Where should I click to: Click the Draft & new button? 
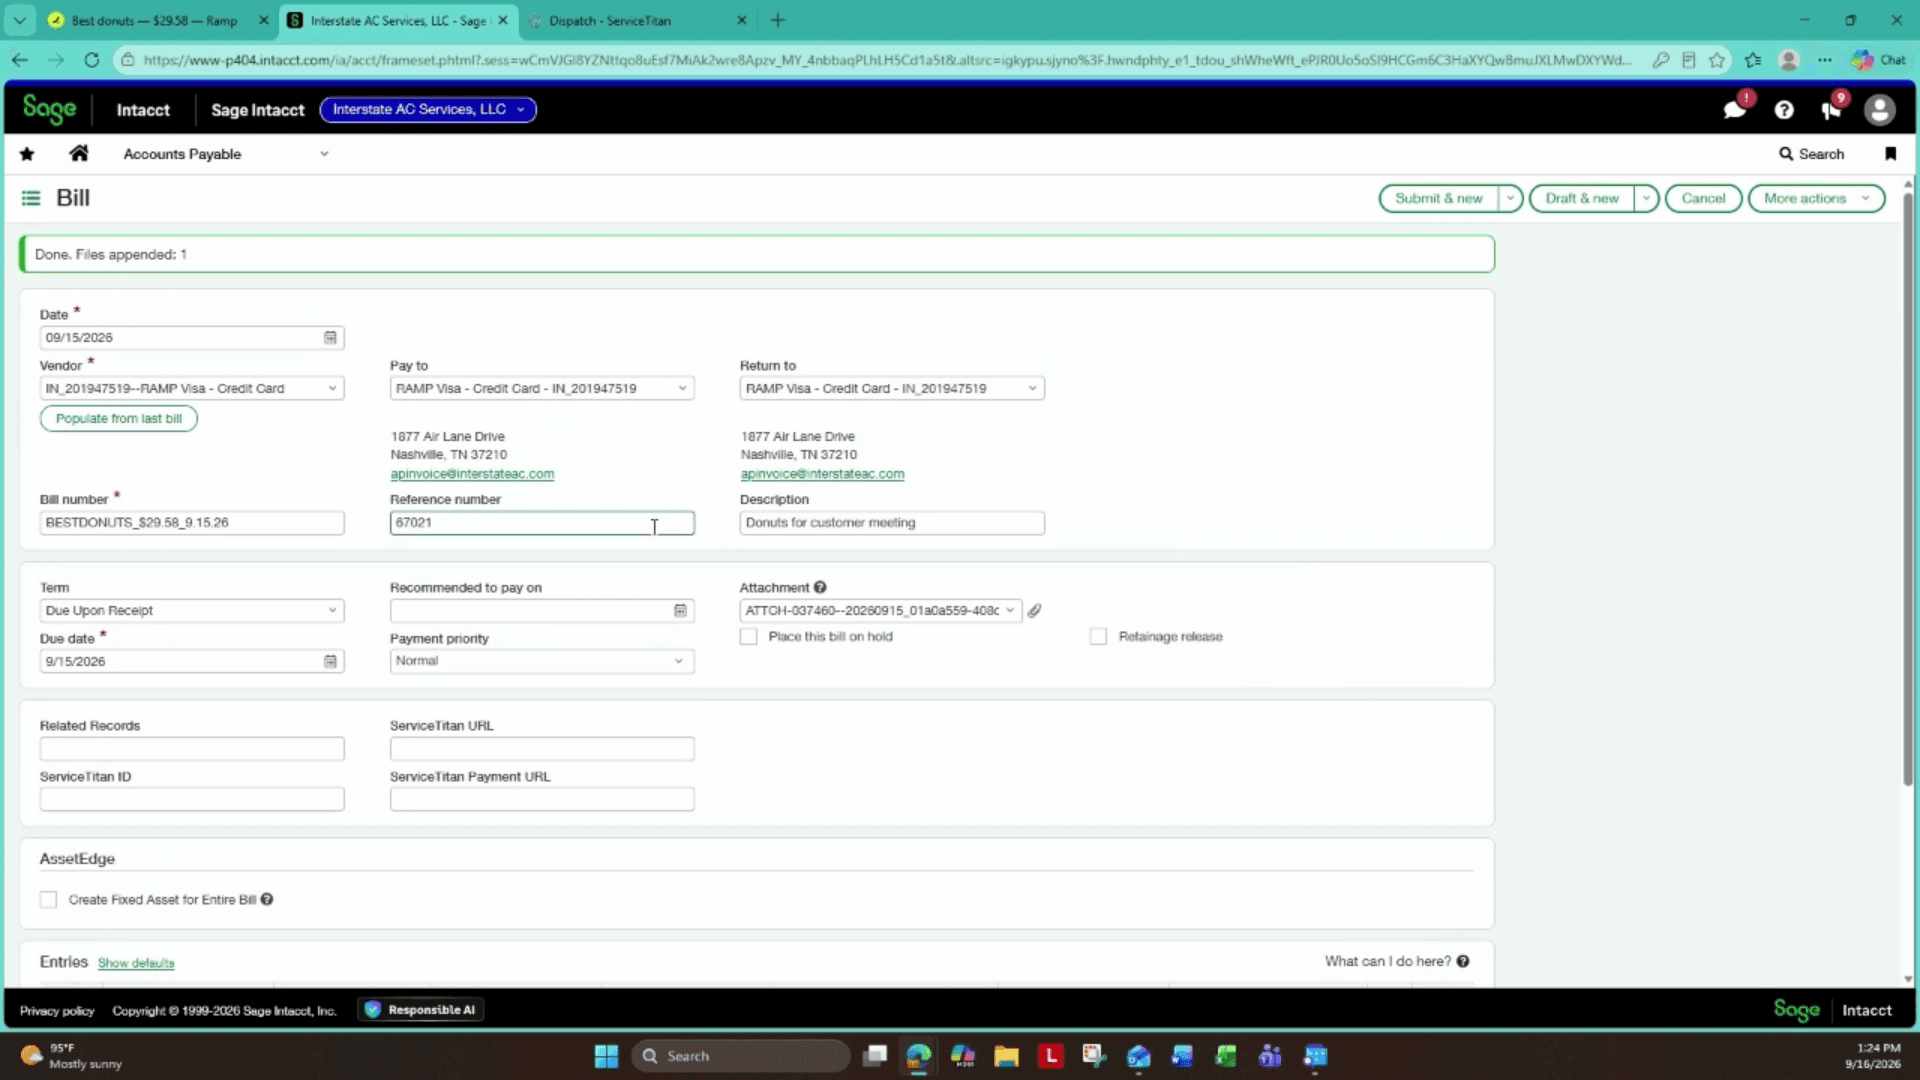[1581, 199]
